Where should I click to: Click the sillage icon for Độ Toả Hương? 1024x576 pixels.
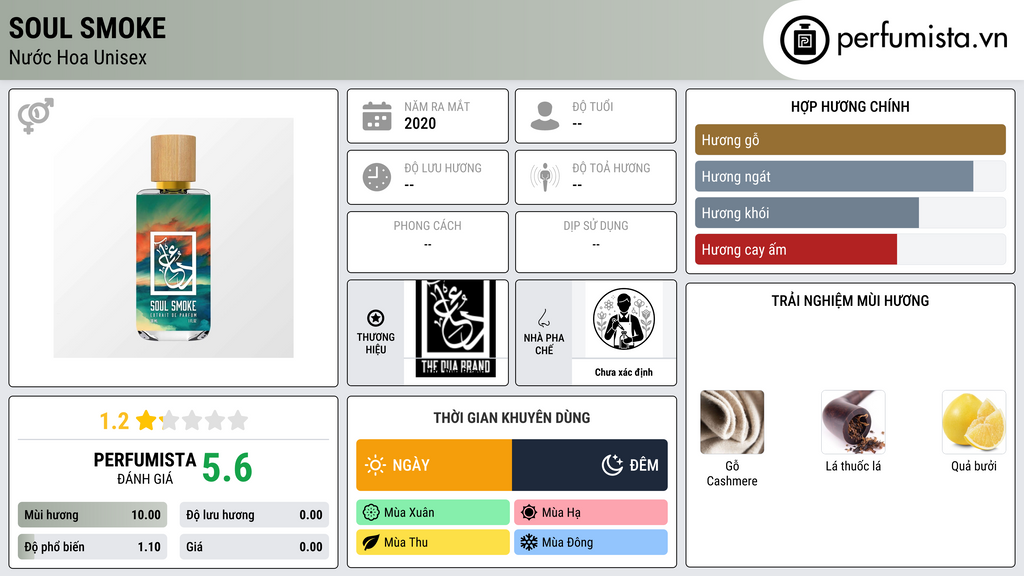click(545, 177)
